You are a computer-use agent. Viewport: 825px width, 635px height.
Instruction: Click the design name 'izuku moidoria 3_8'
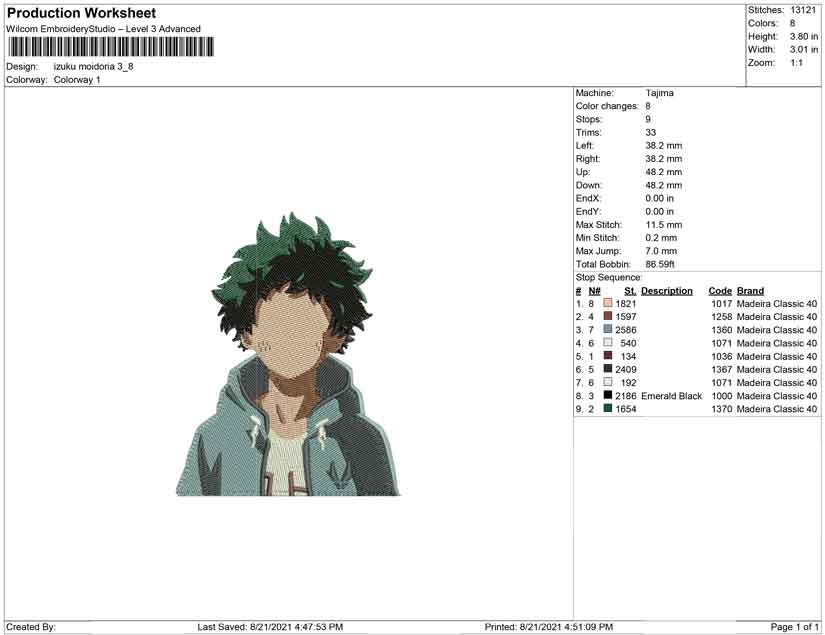coord(93,67)
